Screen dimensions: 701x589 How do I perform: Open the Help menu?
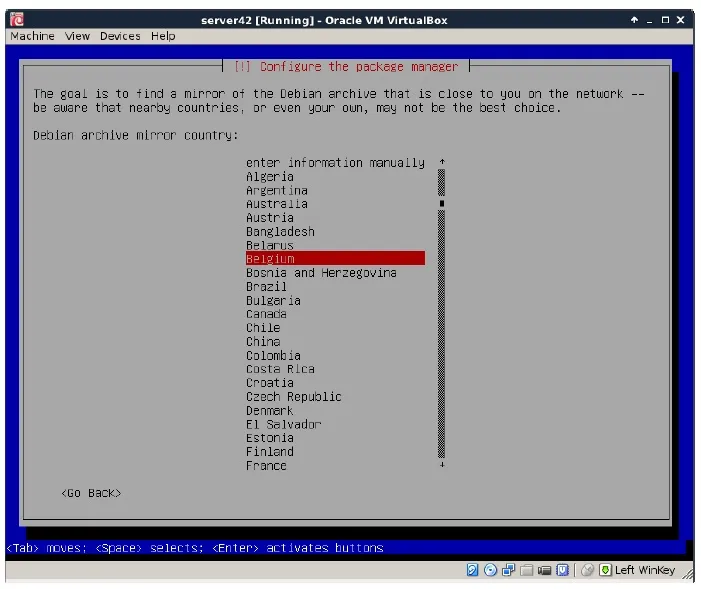click(x=163, y=36)
